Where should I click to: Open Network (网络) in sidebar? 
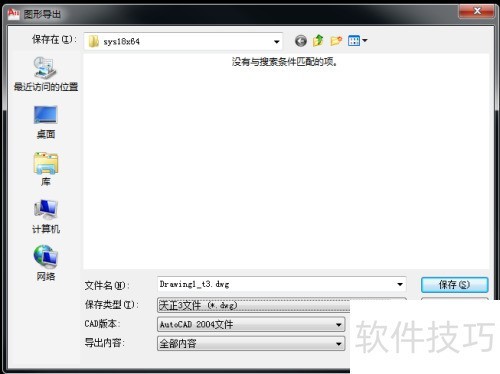tap(46, 263)
